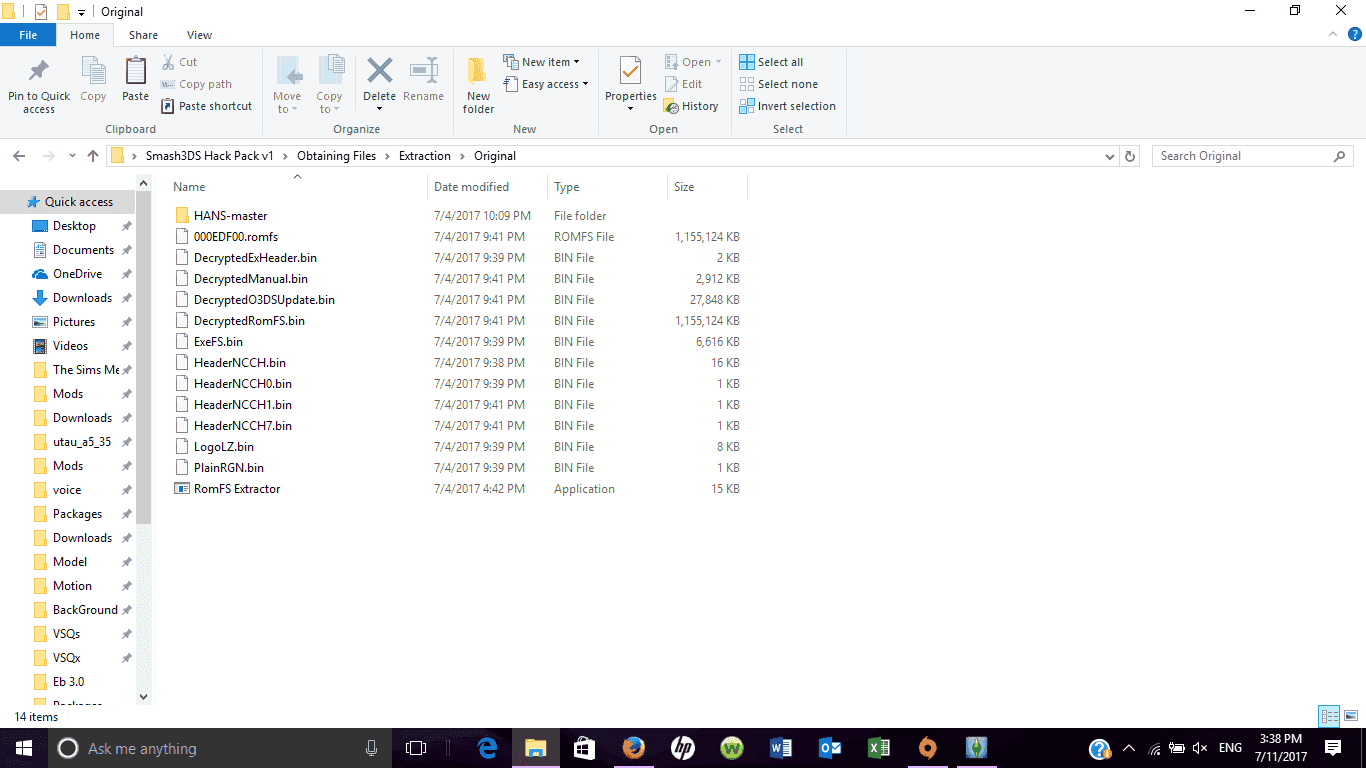Copy path of the selection

[196, 84]
